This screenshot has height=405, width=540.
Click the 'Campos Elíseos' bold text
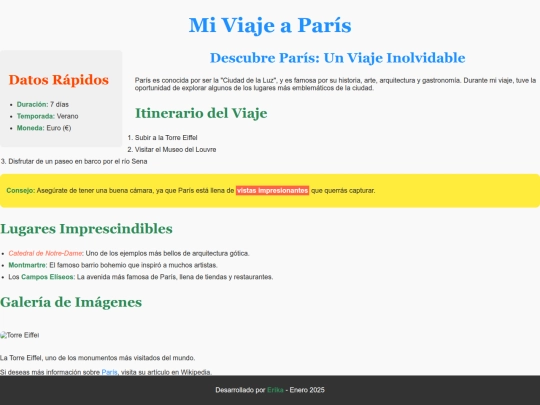pos(47,277)
